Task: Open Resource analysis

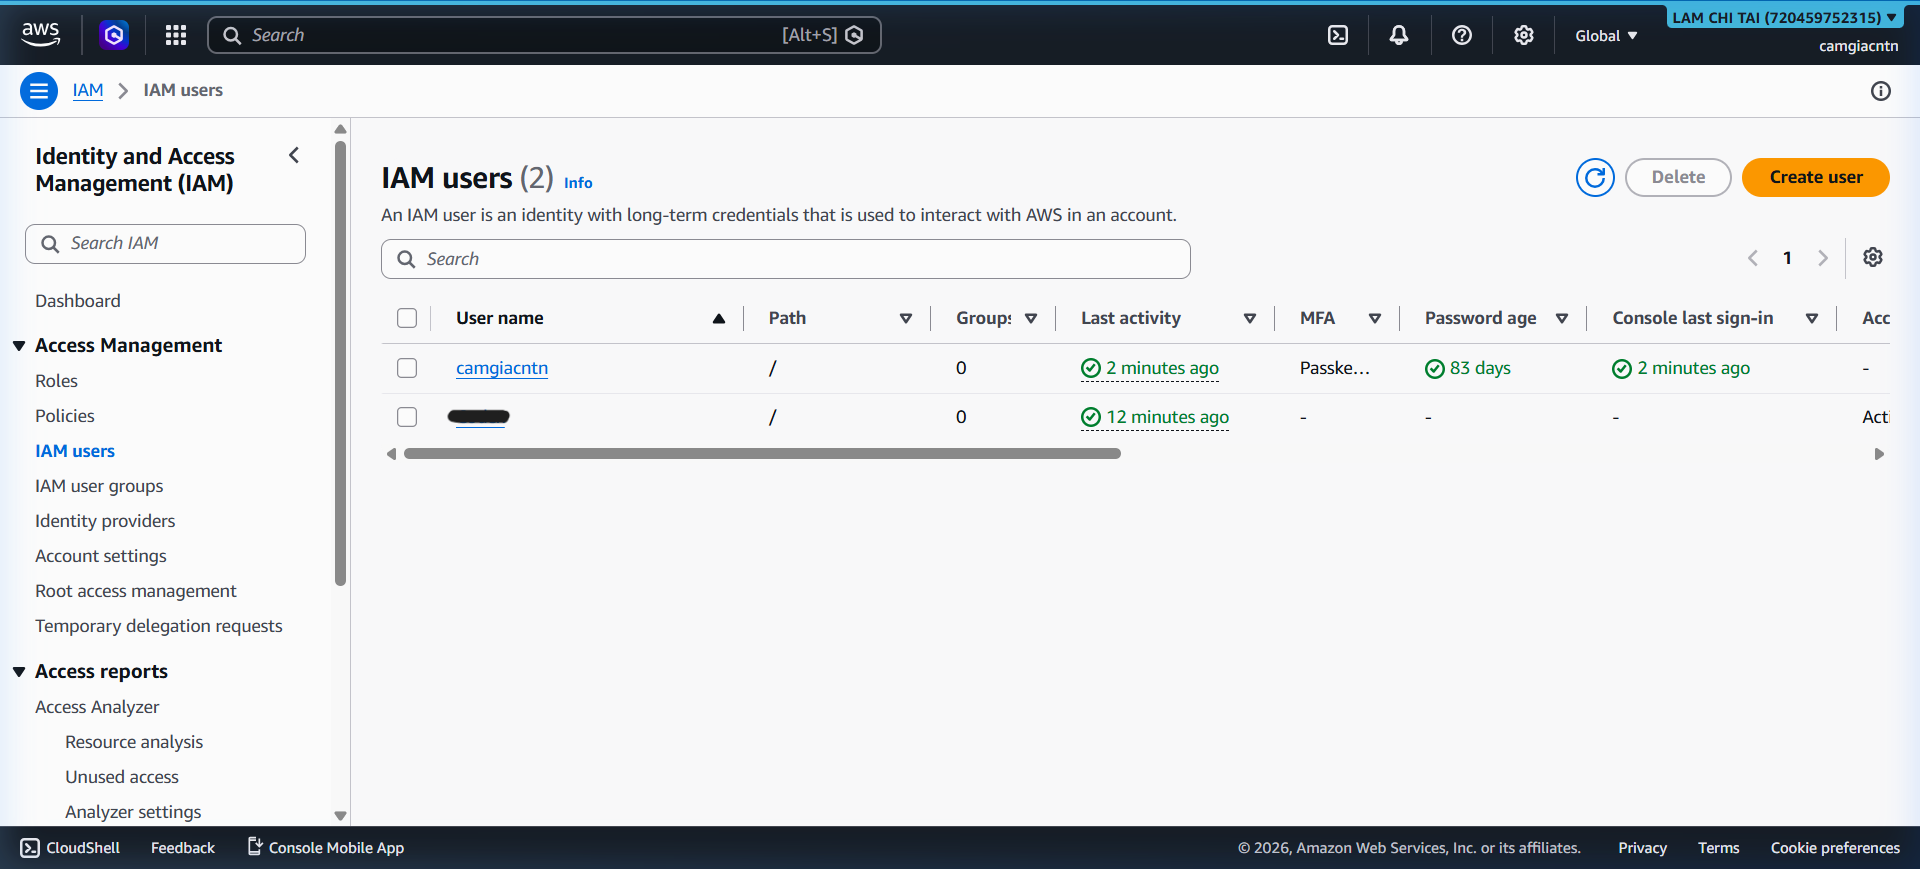Action: click(x=134, y=742)
